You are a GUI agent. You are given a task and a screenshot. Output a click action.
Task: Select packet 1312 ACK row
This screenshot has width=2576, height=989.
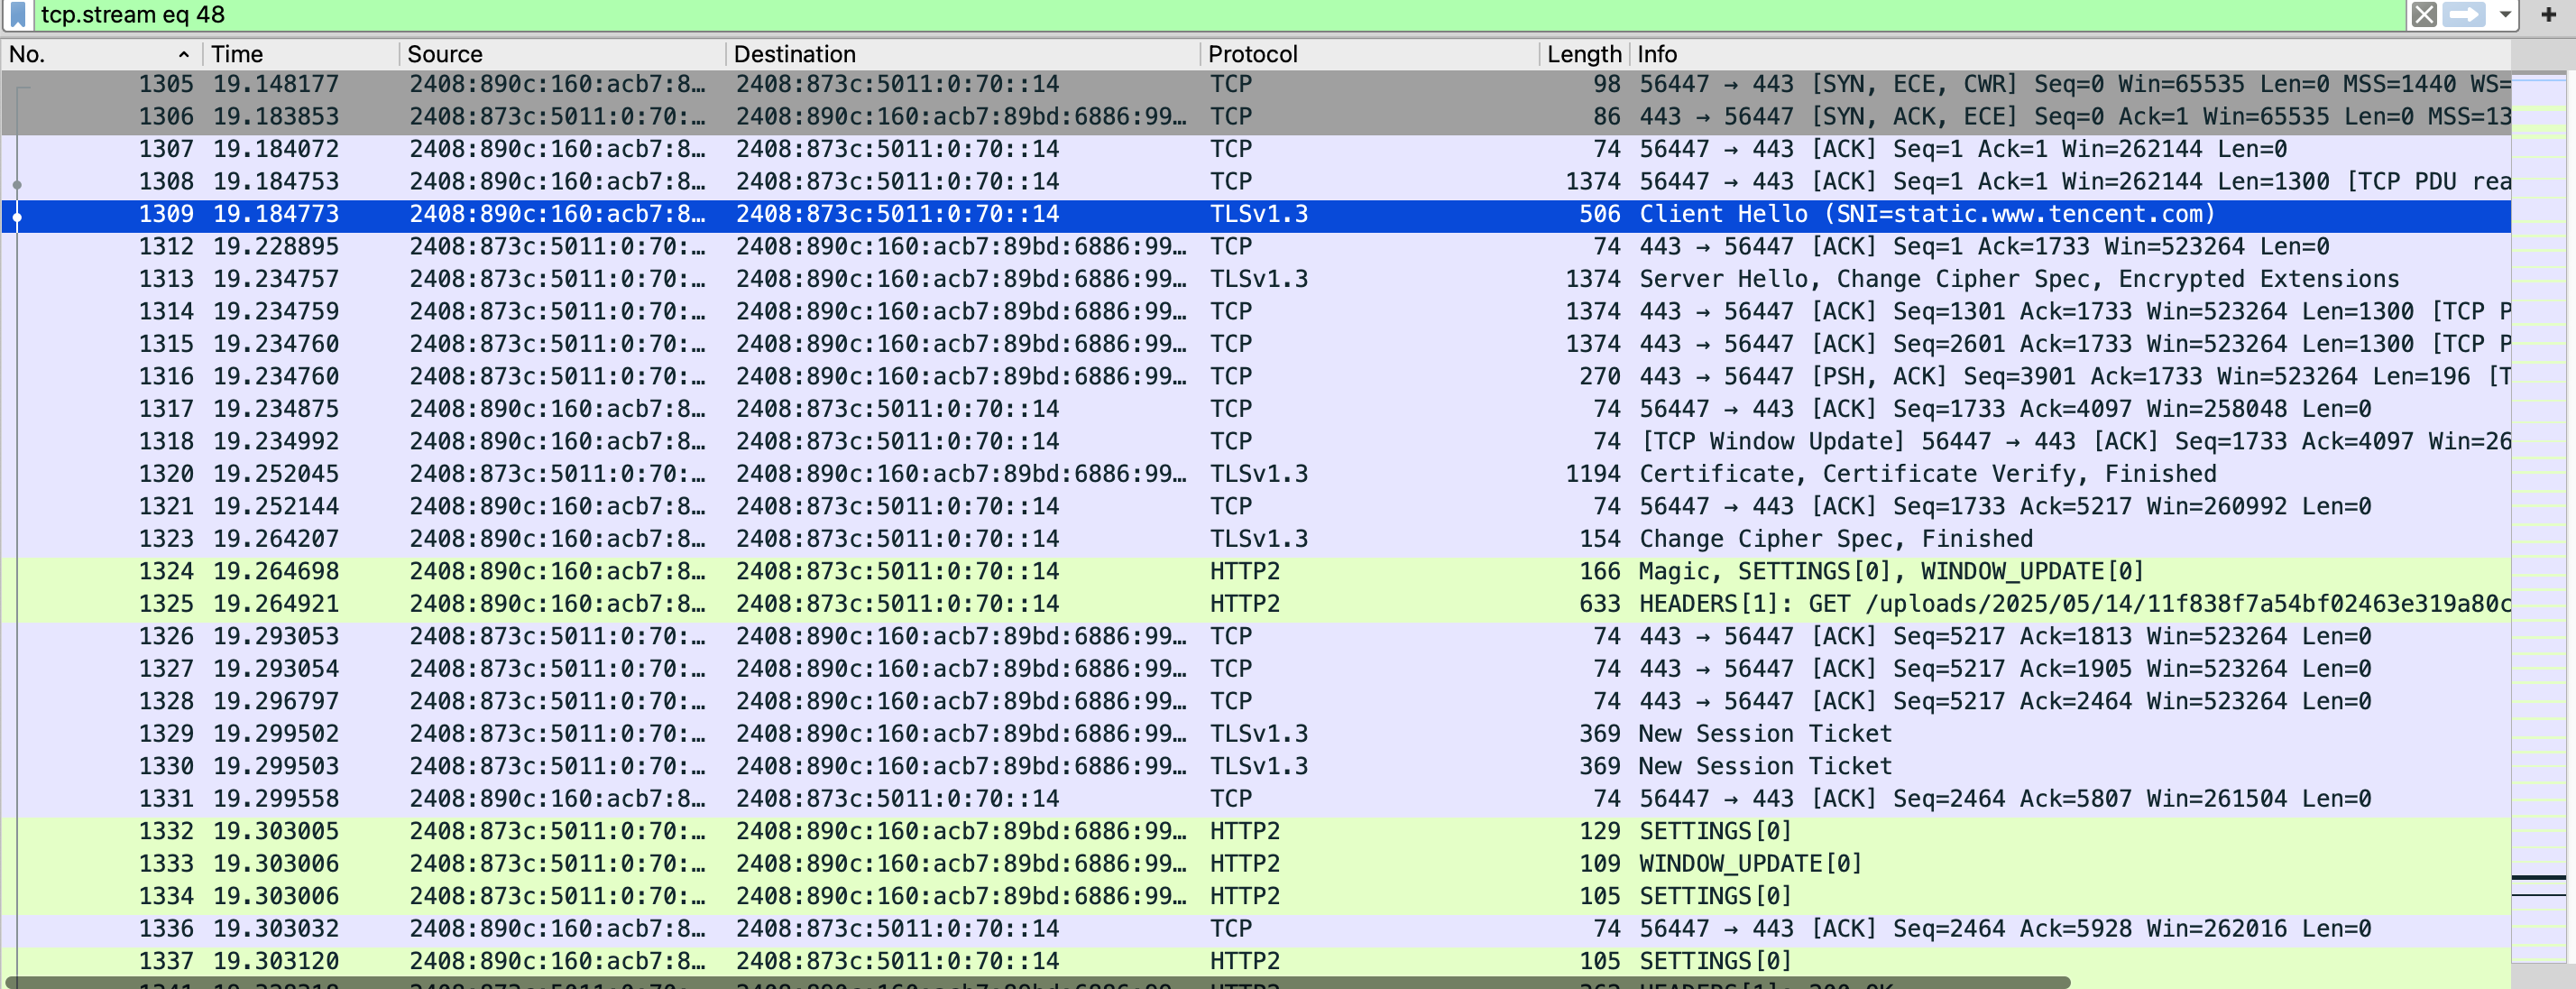1256,248
